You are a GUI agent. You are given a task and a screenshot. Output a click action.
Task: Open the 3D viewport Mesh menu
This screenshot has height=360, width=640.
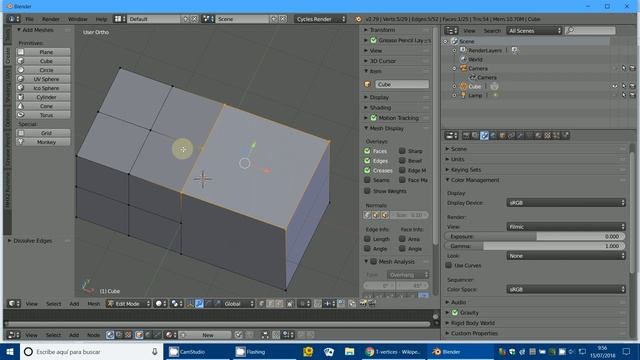(x=93, y=304)
